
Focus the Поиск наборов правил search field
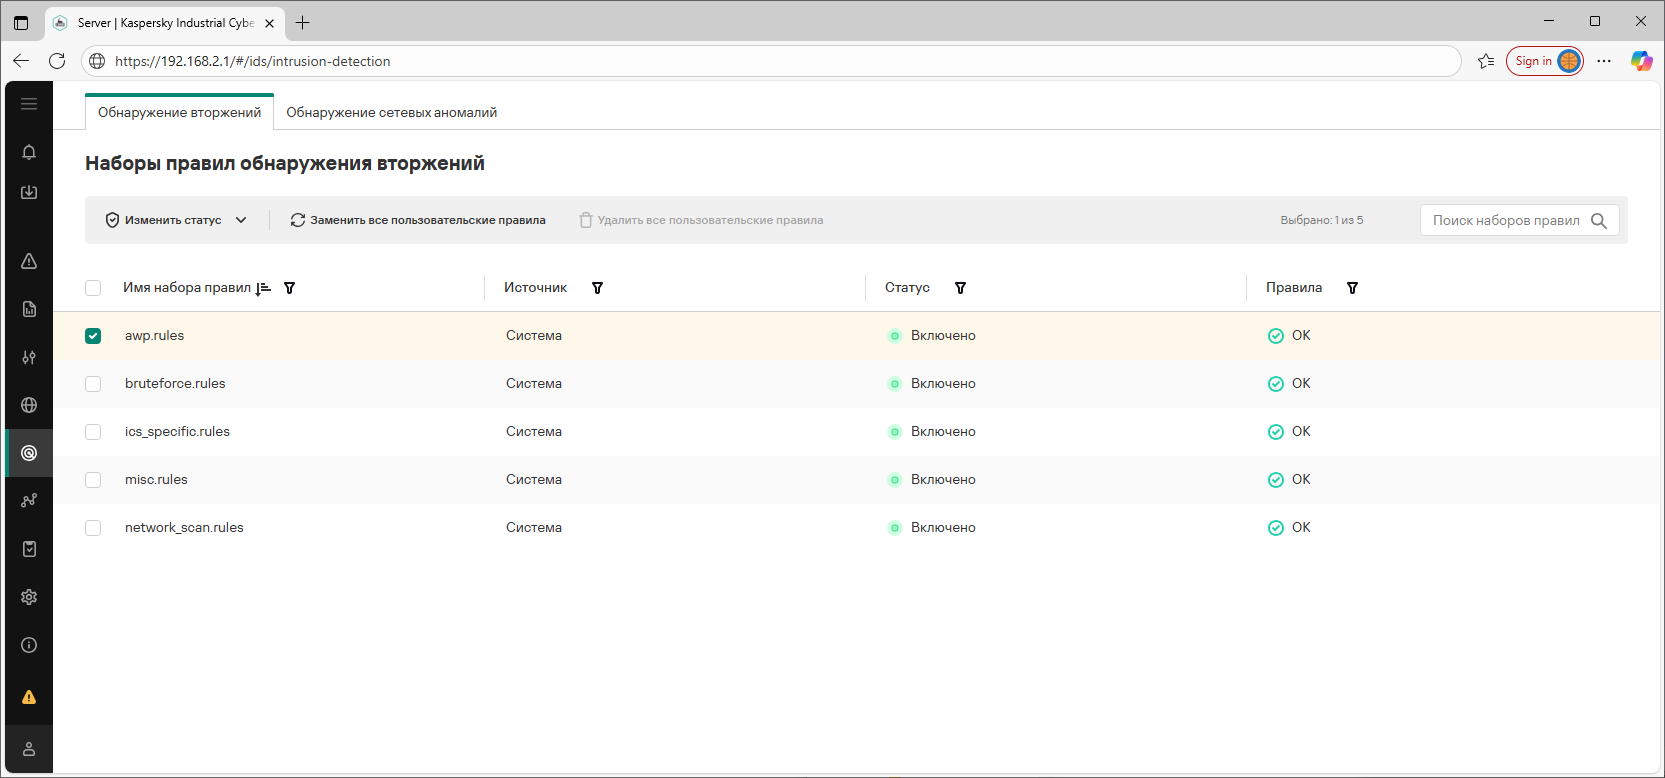click(x=1504, y=221)
